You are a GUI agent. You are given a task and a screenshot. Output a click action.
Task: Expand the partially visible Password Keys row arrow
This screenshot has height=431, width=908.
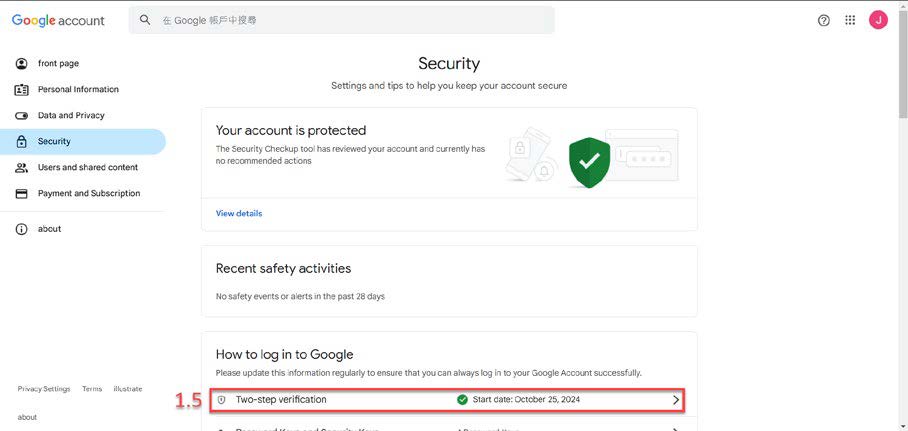pos(675,429)
